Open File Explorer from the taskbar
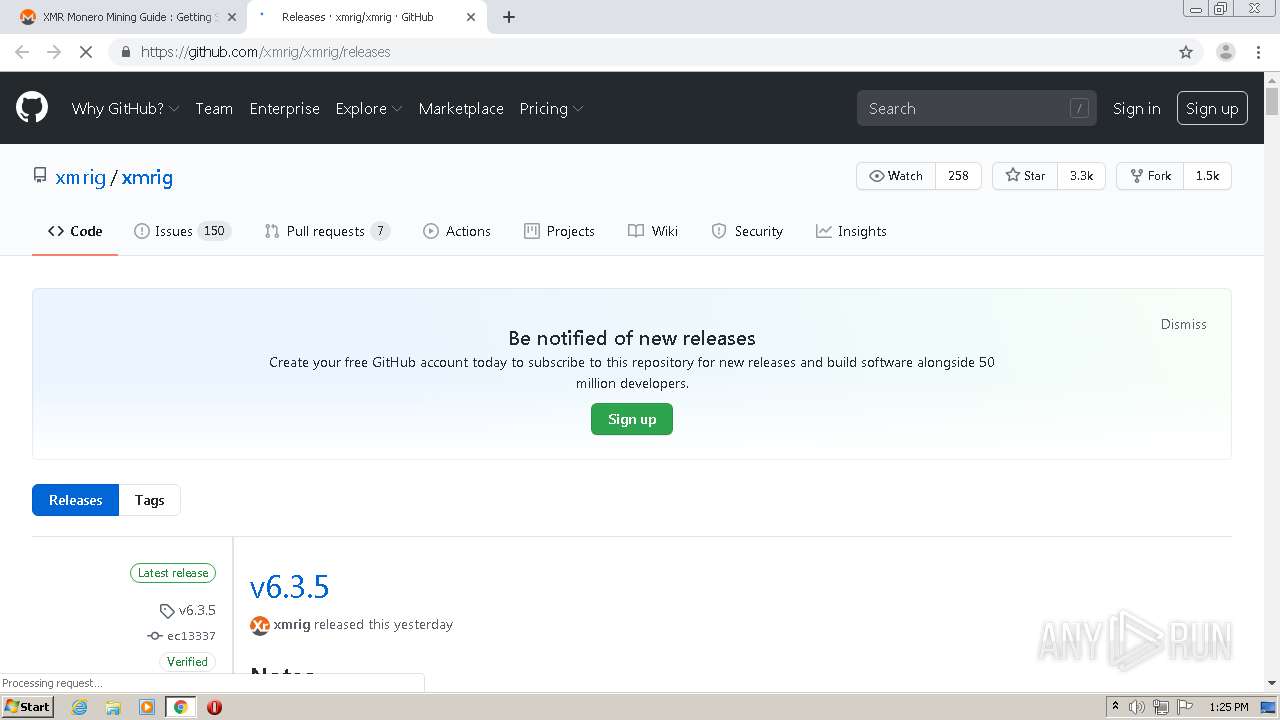The height and width of the screenshot is (720, 1280). tap(113, 707)
